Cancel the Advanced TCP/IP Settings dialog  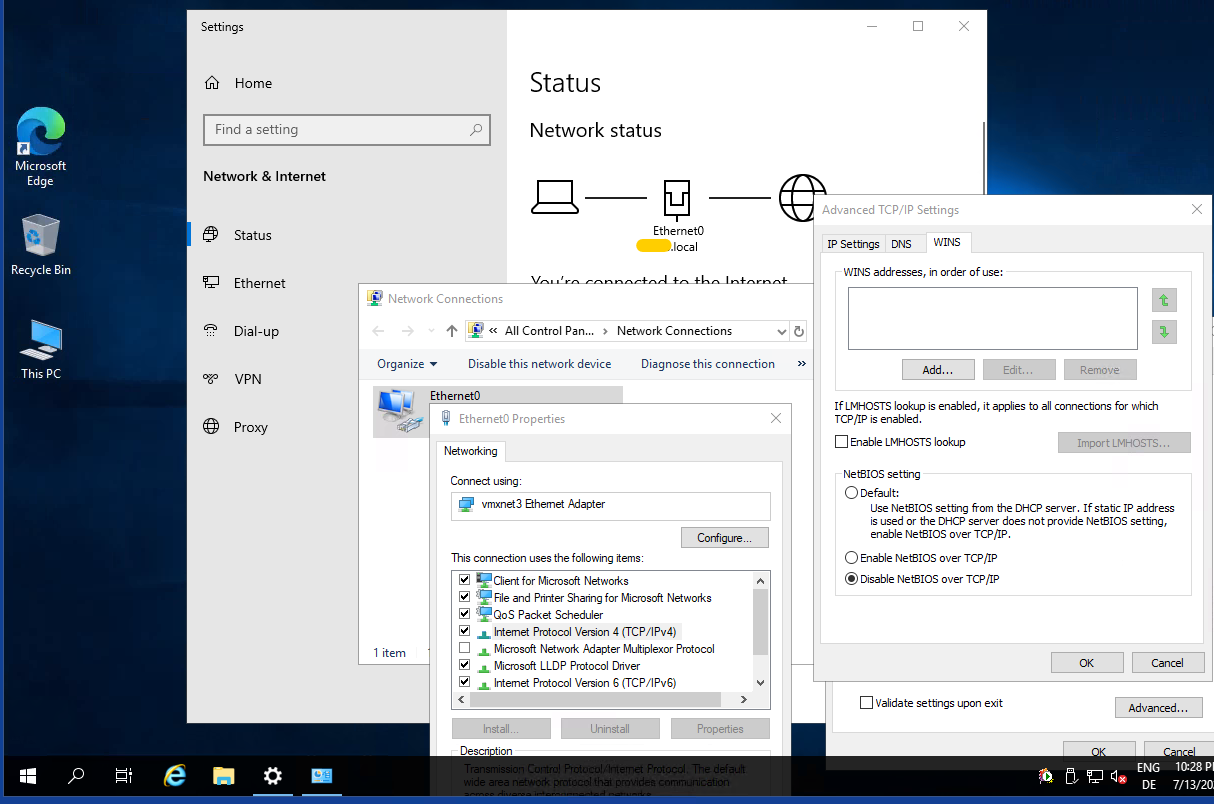coord(1167,662)
